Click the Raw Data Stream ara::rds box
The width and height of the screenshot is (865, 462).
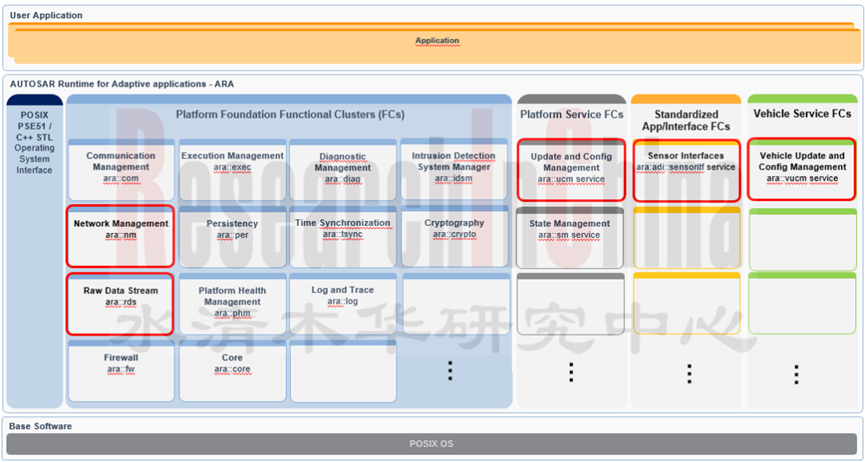click(x=120, y=304)
